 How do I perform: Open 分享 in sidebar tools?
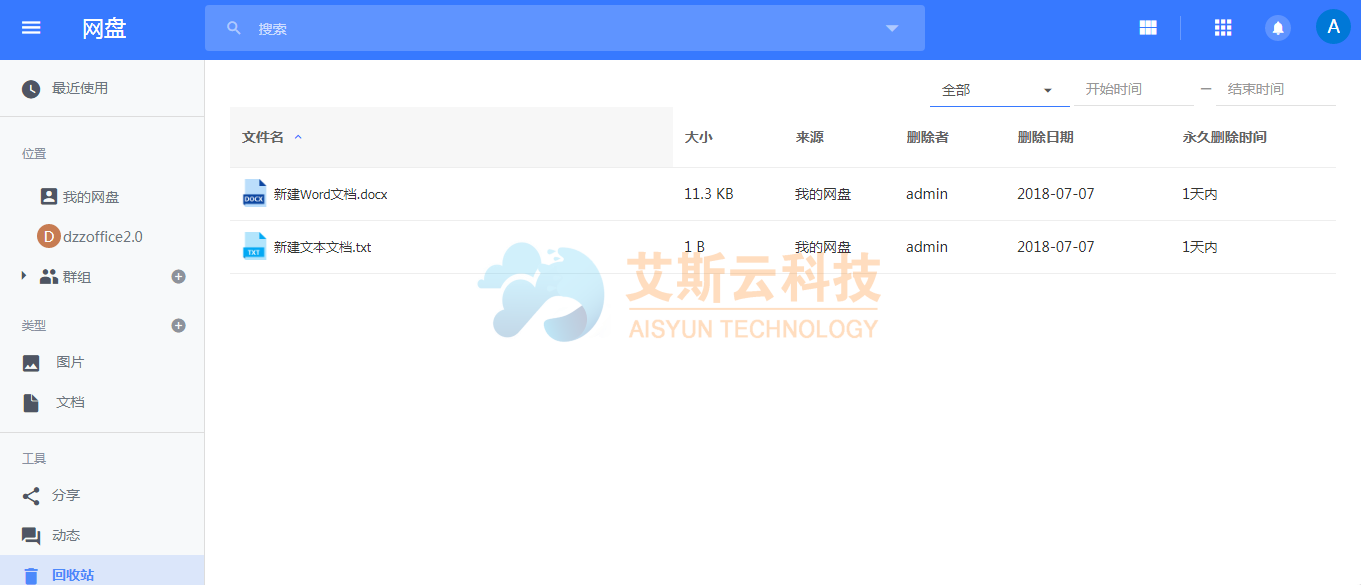pyautogui.click(x=66, y=495)
